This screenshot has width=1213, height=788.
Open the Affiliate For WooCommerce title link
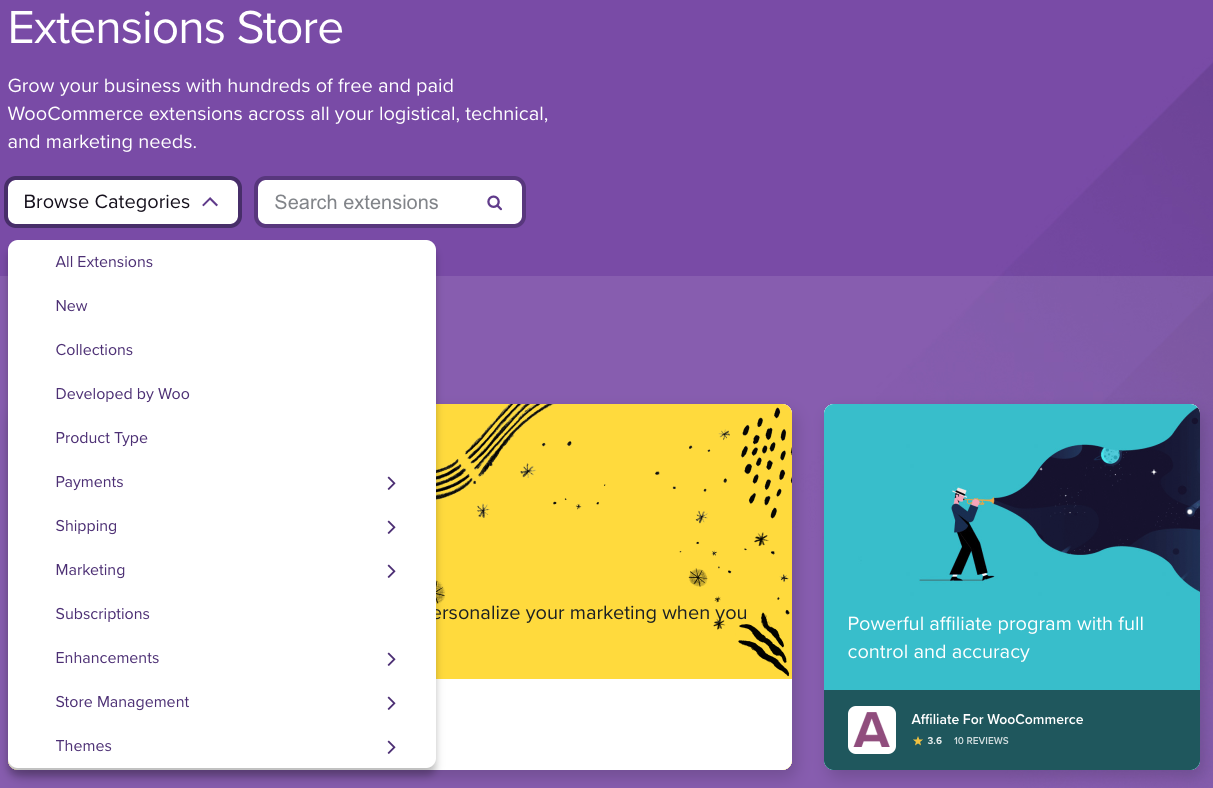(997, 719)
